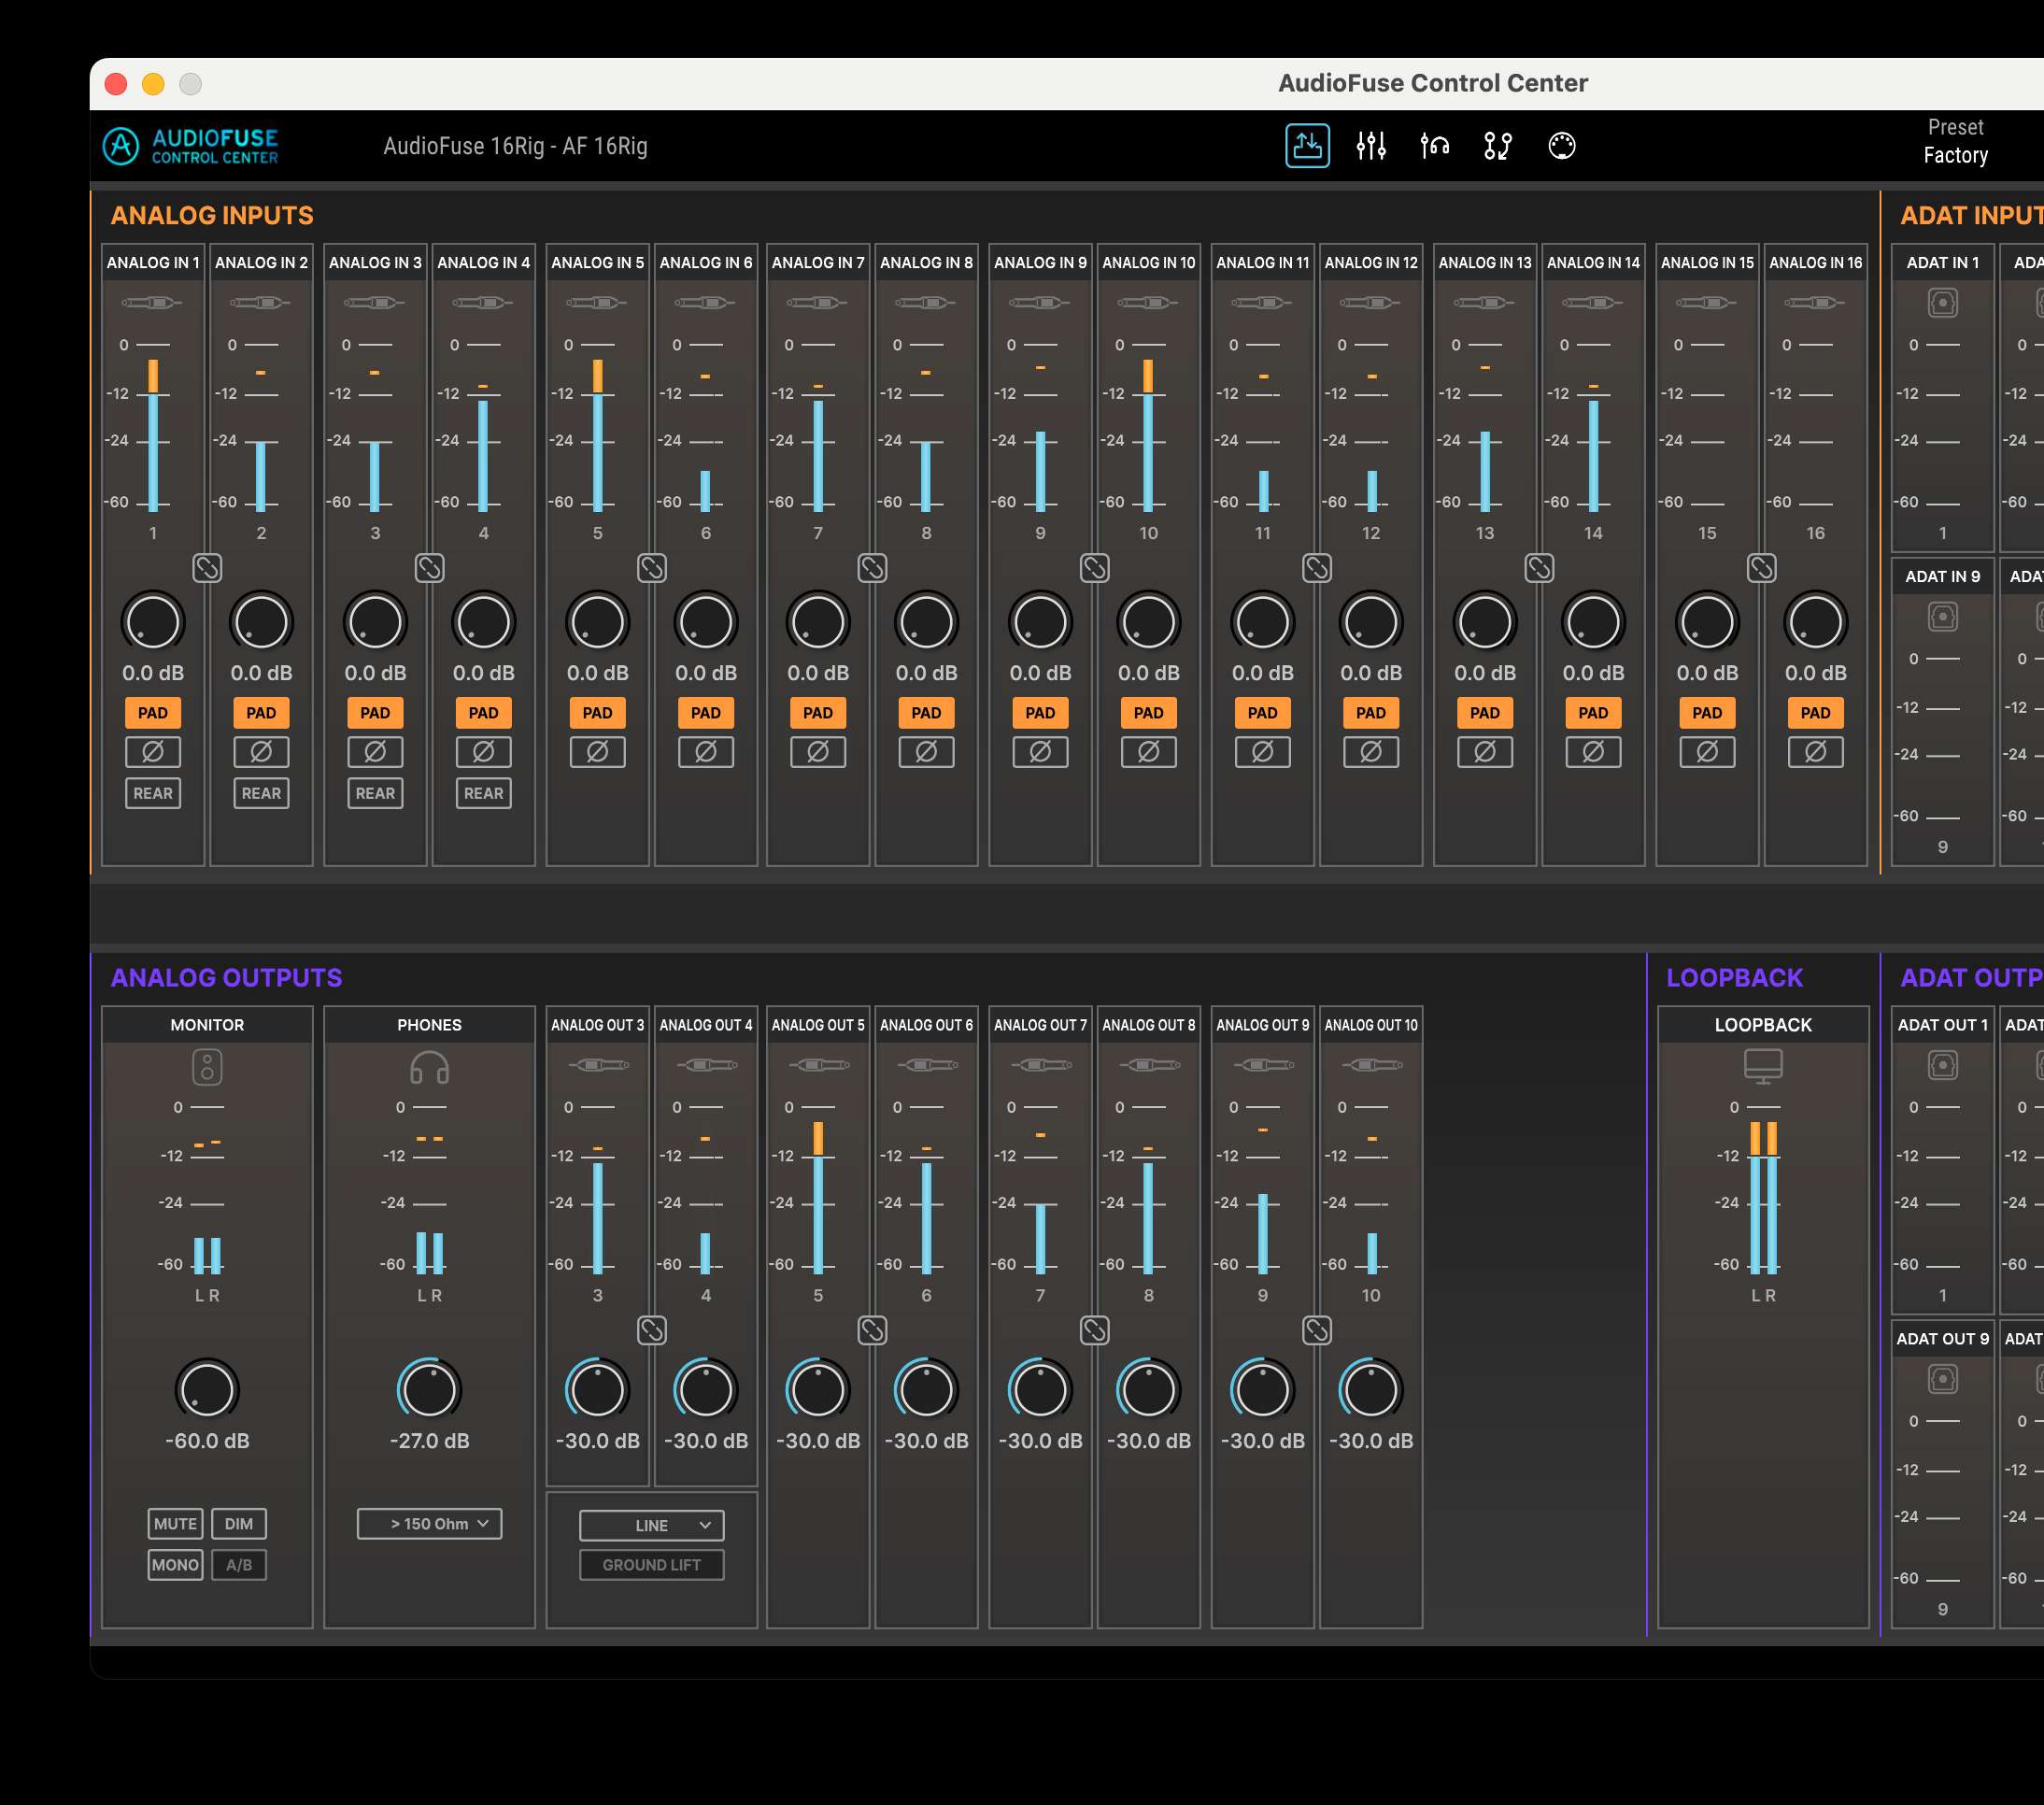The image size is (2044, 1805).
Task: Click the ANALOG OUT 7 channel label
Action: point(1040,1025)
